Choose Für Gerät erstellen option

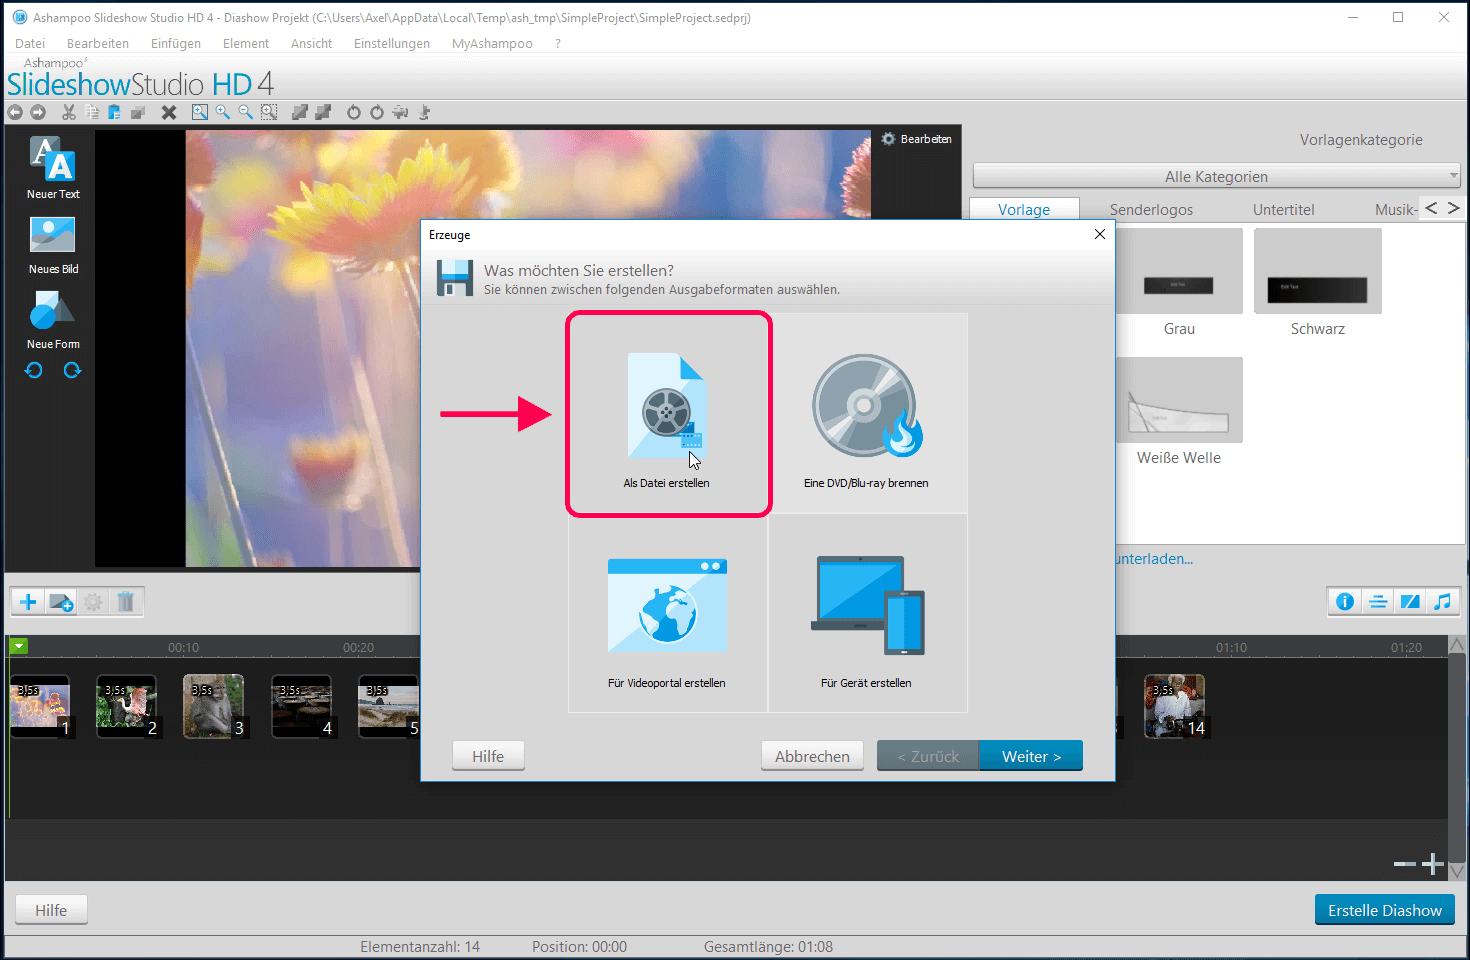(x=867, y=613)
